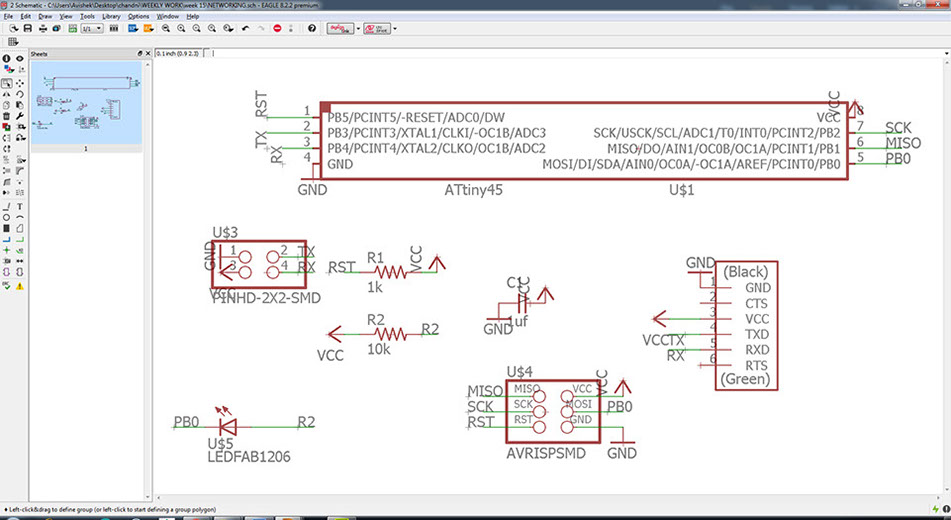951x520 pixels.
Task: Open the Layer settings color dropdown
Action: (7, 69)
